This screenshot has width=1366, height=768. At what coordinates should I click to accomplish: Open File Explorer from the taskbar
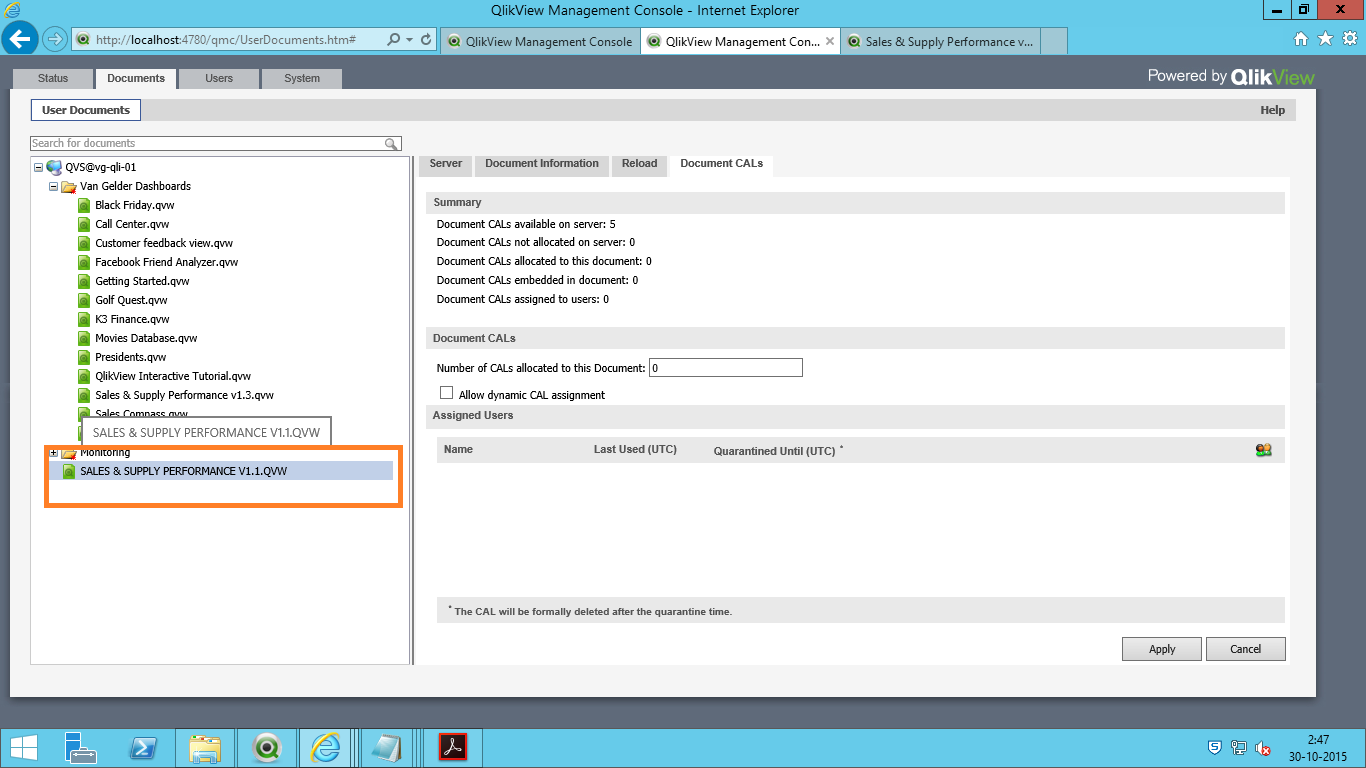(205, 748)
